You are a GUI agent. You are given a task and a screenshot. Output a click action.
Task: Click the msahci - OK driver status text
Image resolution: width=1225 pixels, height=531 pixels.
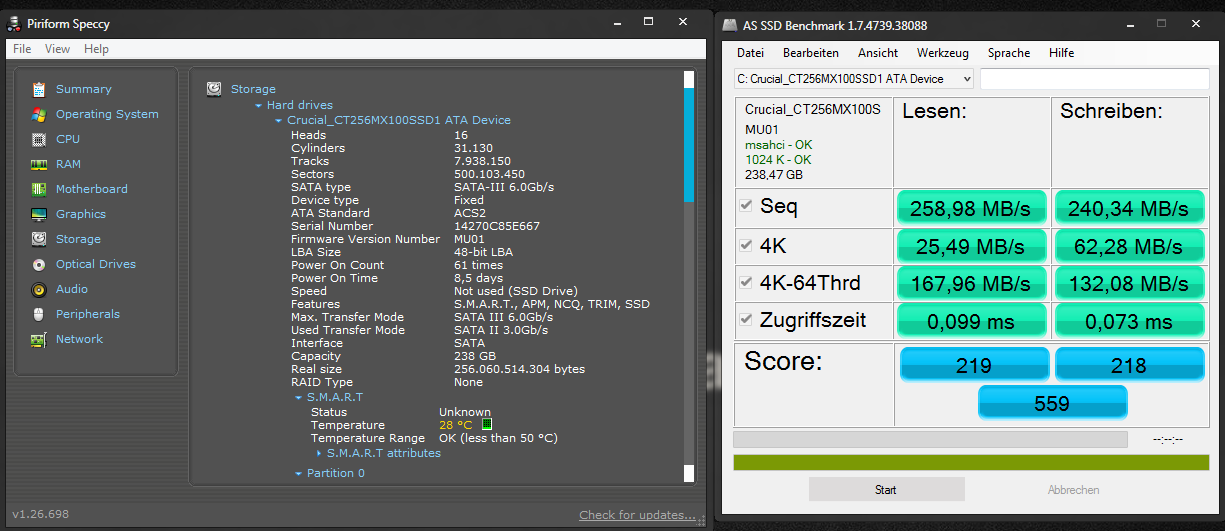pyautogui.click(x=779, y=145)
